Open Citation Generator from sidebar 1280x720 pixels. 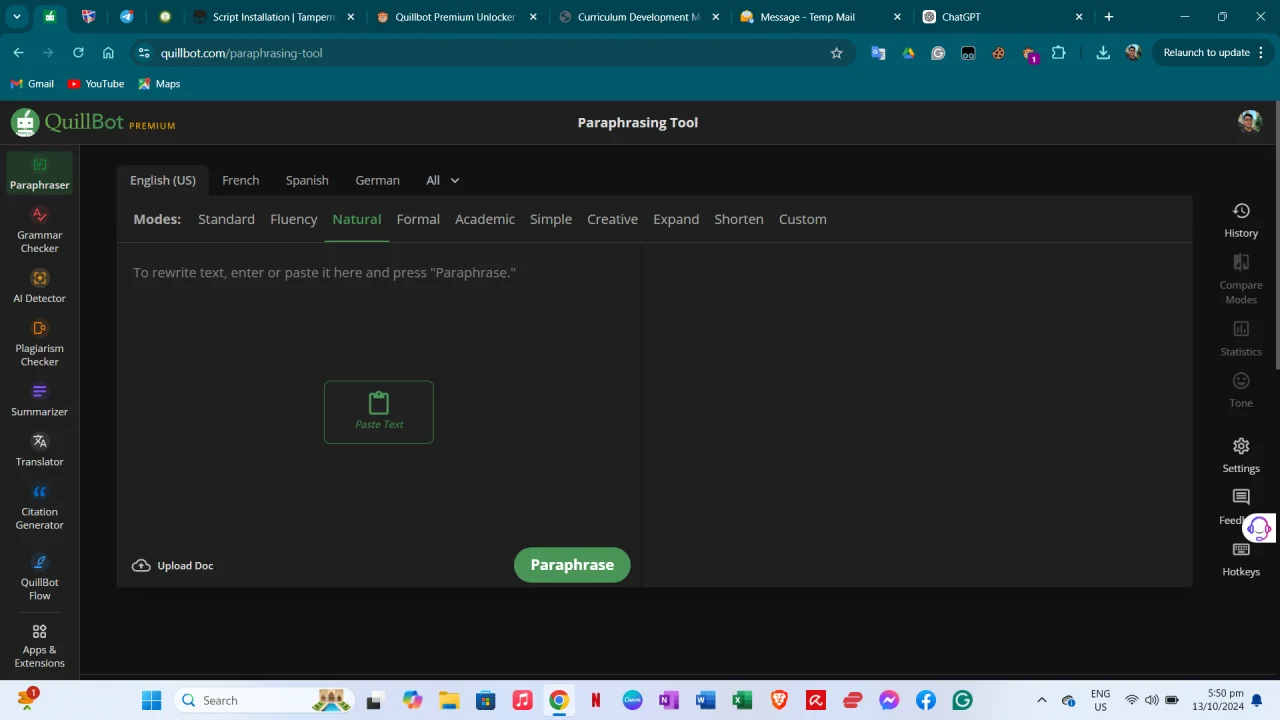coord(40,506)
